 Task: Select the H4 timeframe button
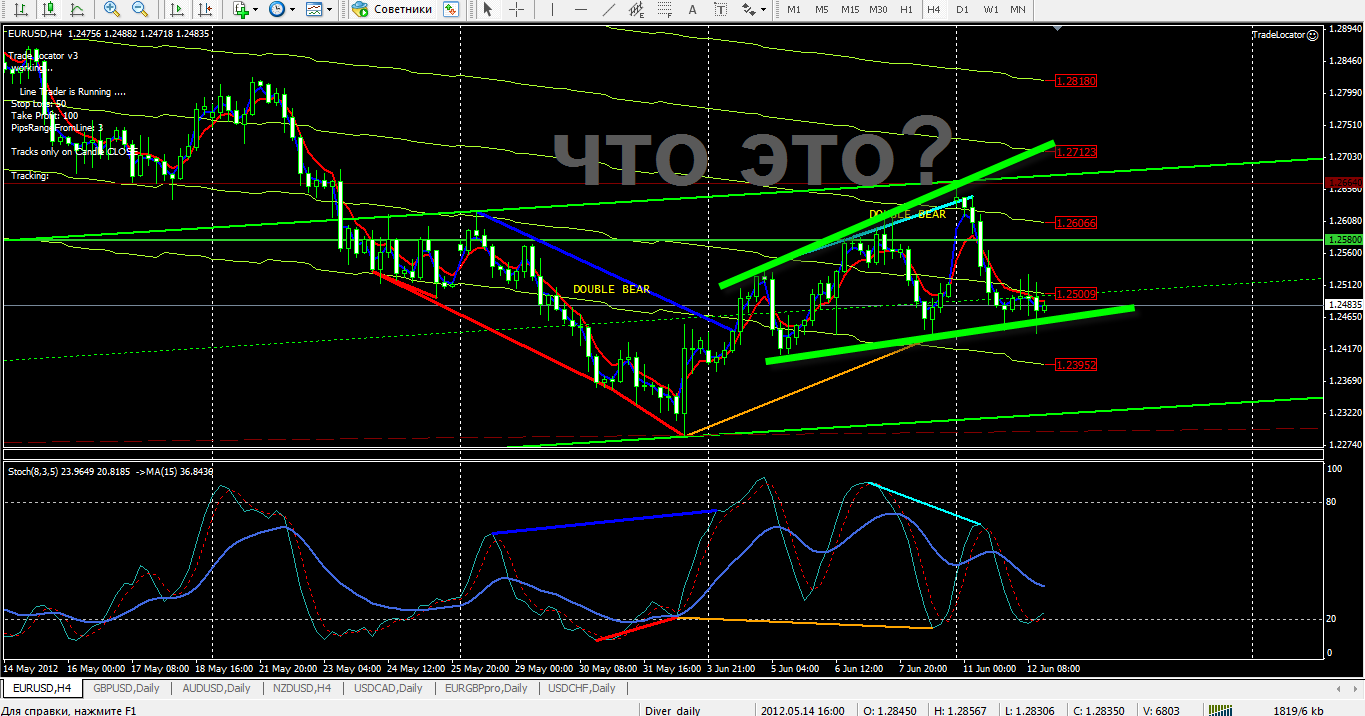[x=934, y=9]
